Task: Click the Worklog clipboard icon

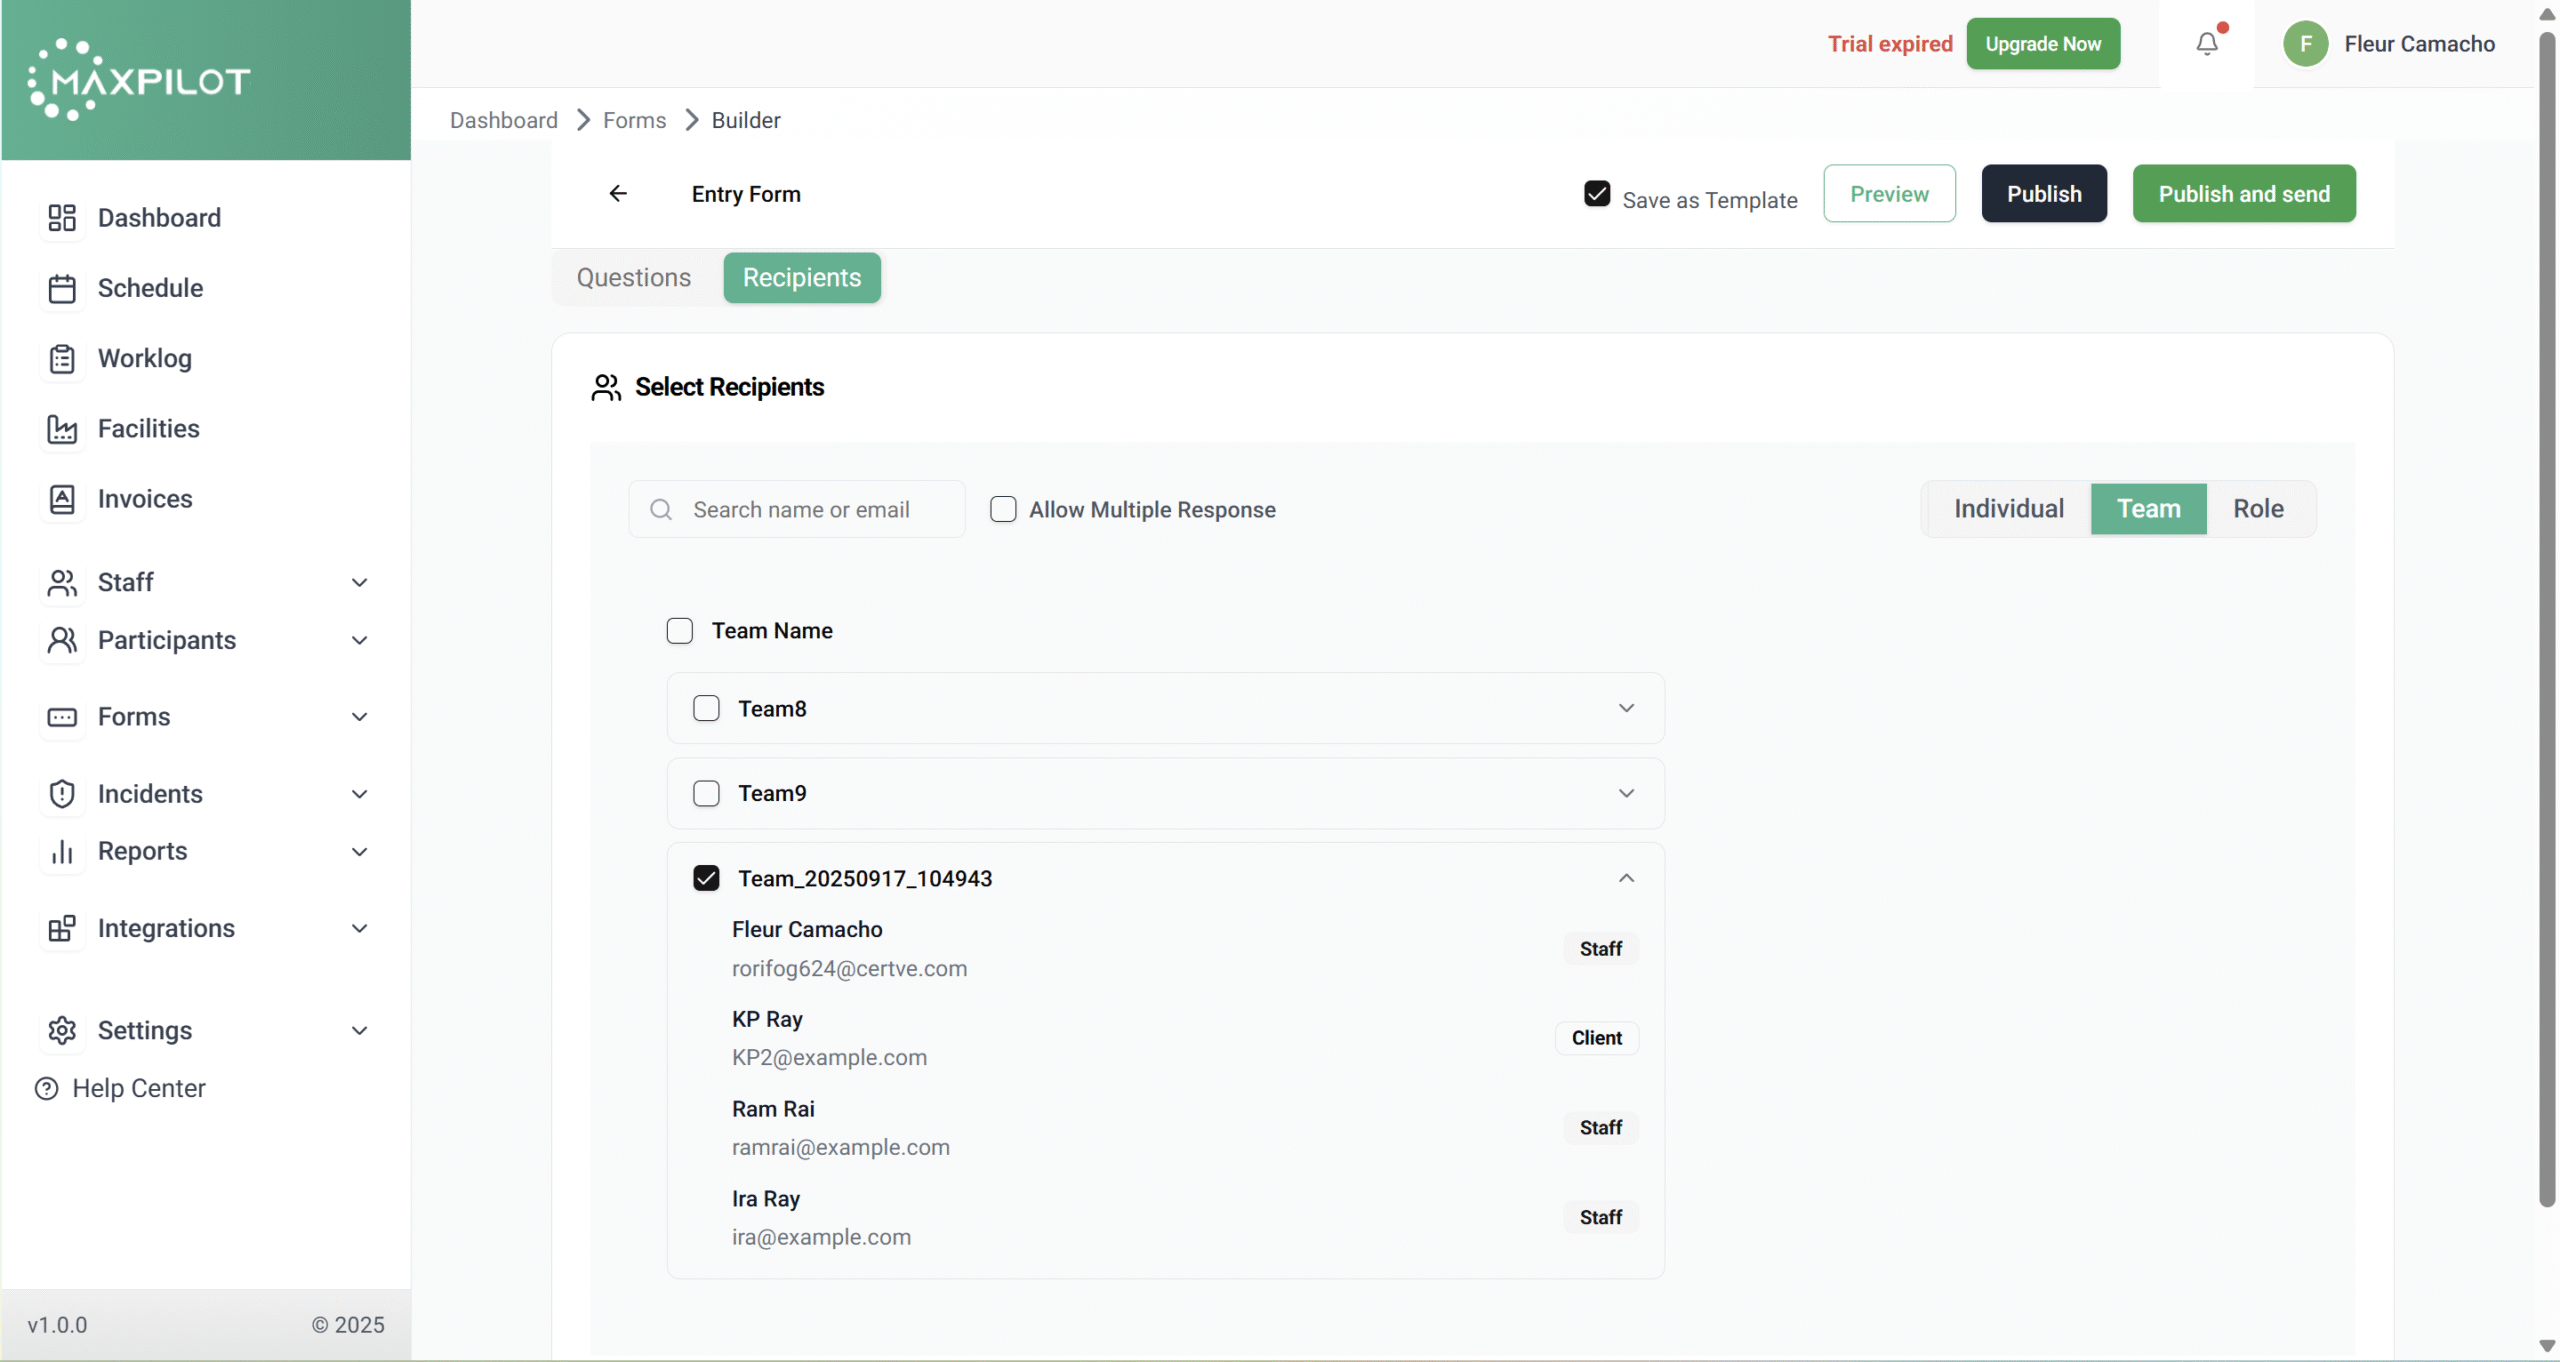Action: tap(62, 358)
